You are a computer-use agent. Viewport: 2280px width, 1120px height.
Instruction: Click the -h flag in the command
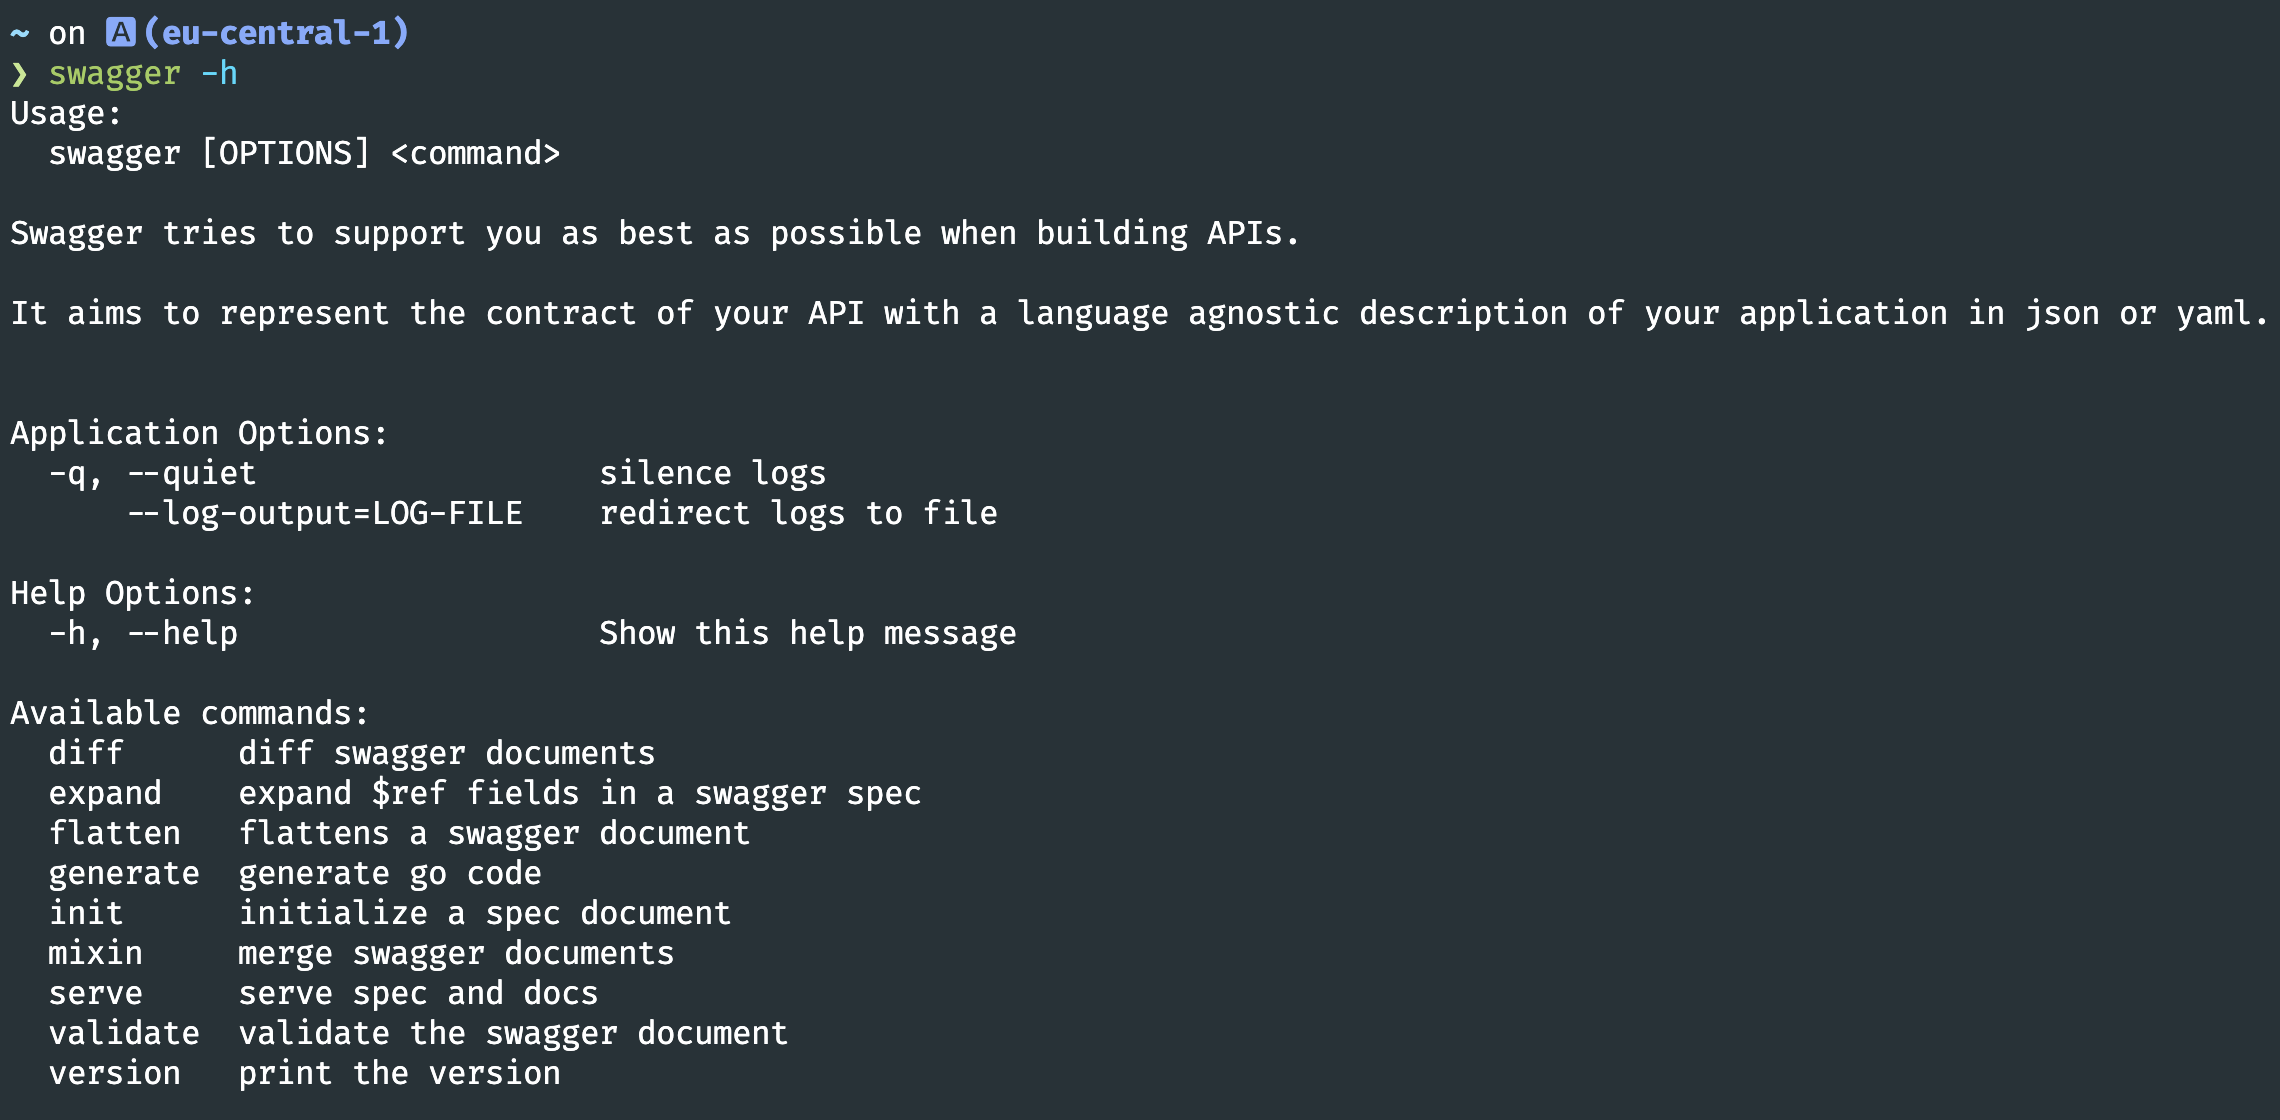pyautogui.click(x=219, y=73)
